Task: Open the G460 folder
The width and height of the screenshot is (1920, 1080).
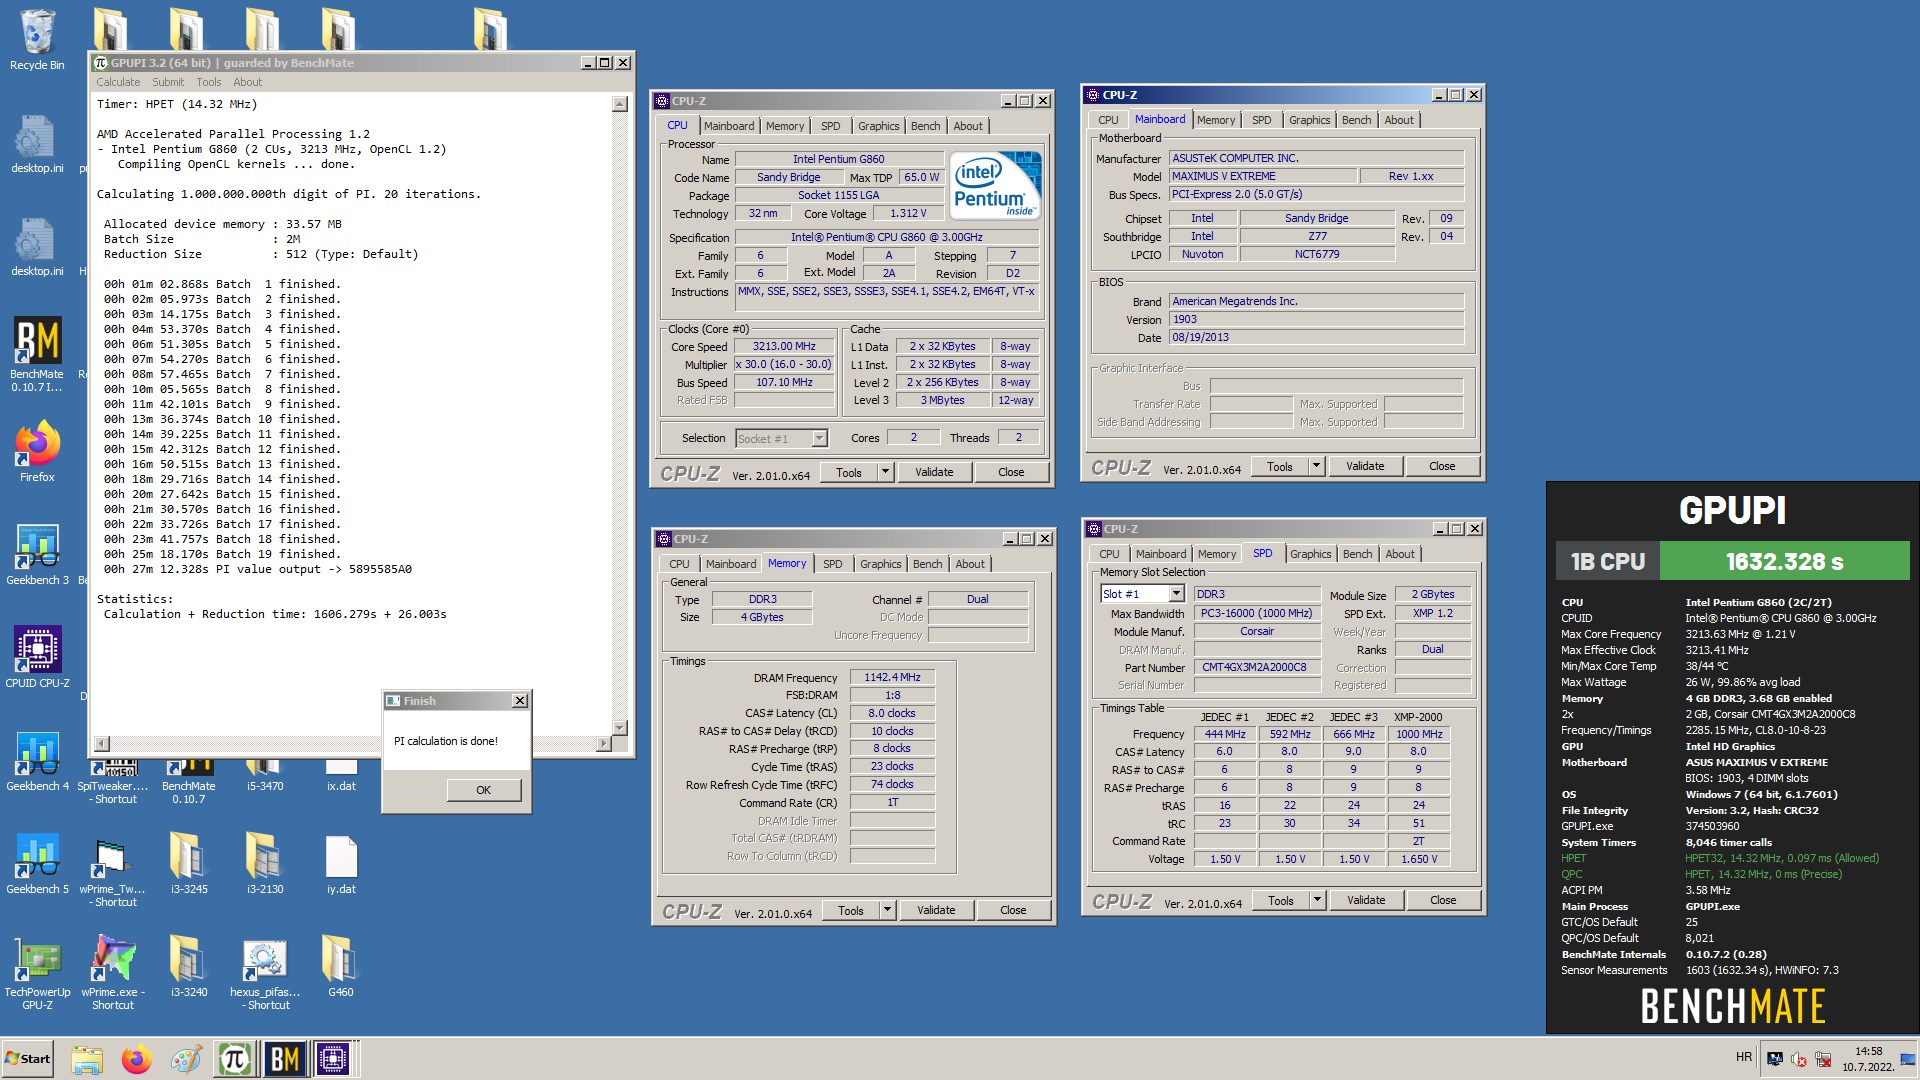Action: point(341,968)
